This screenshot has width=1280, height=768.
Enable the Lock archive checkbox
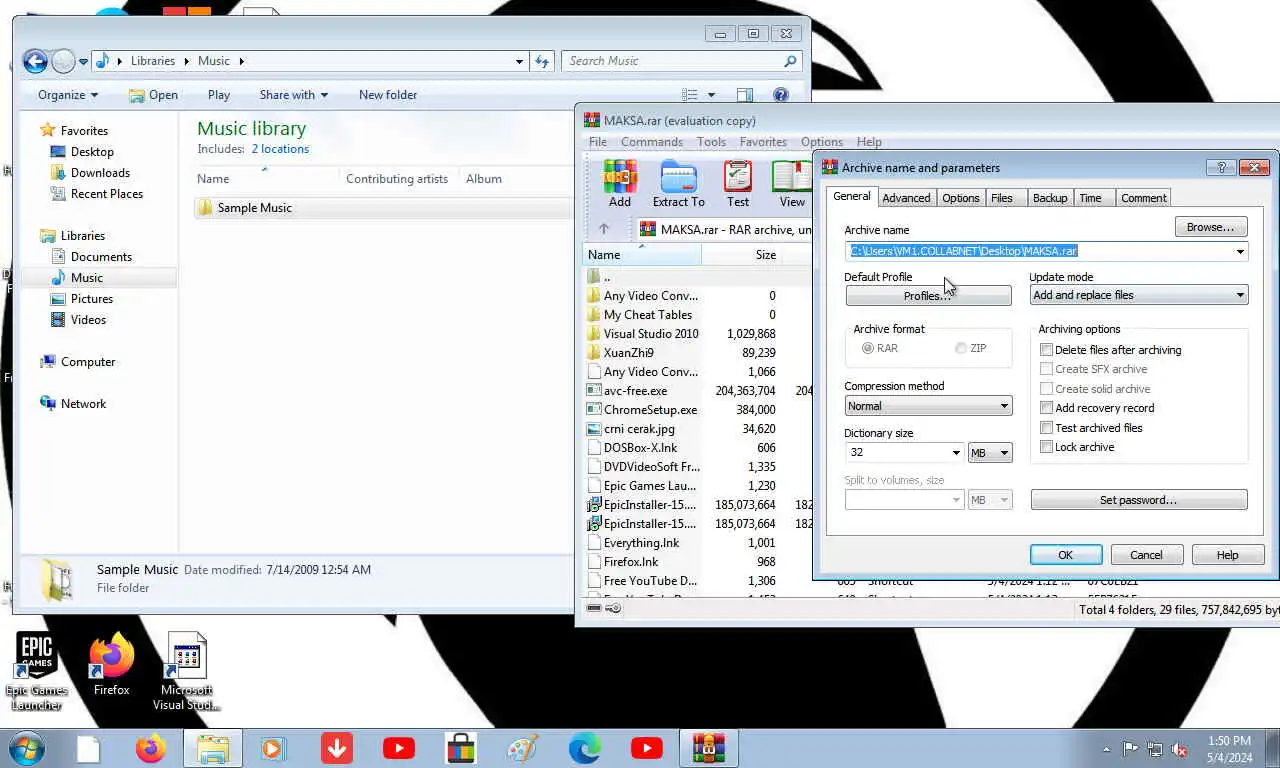(1046, 447)
